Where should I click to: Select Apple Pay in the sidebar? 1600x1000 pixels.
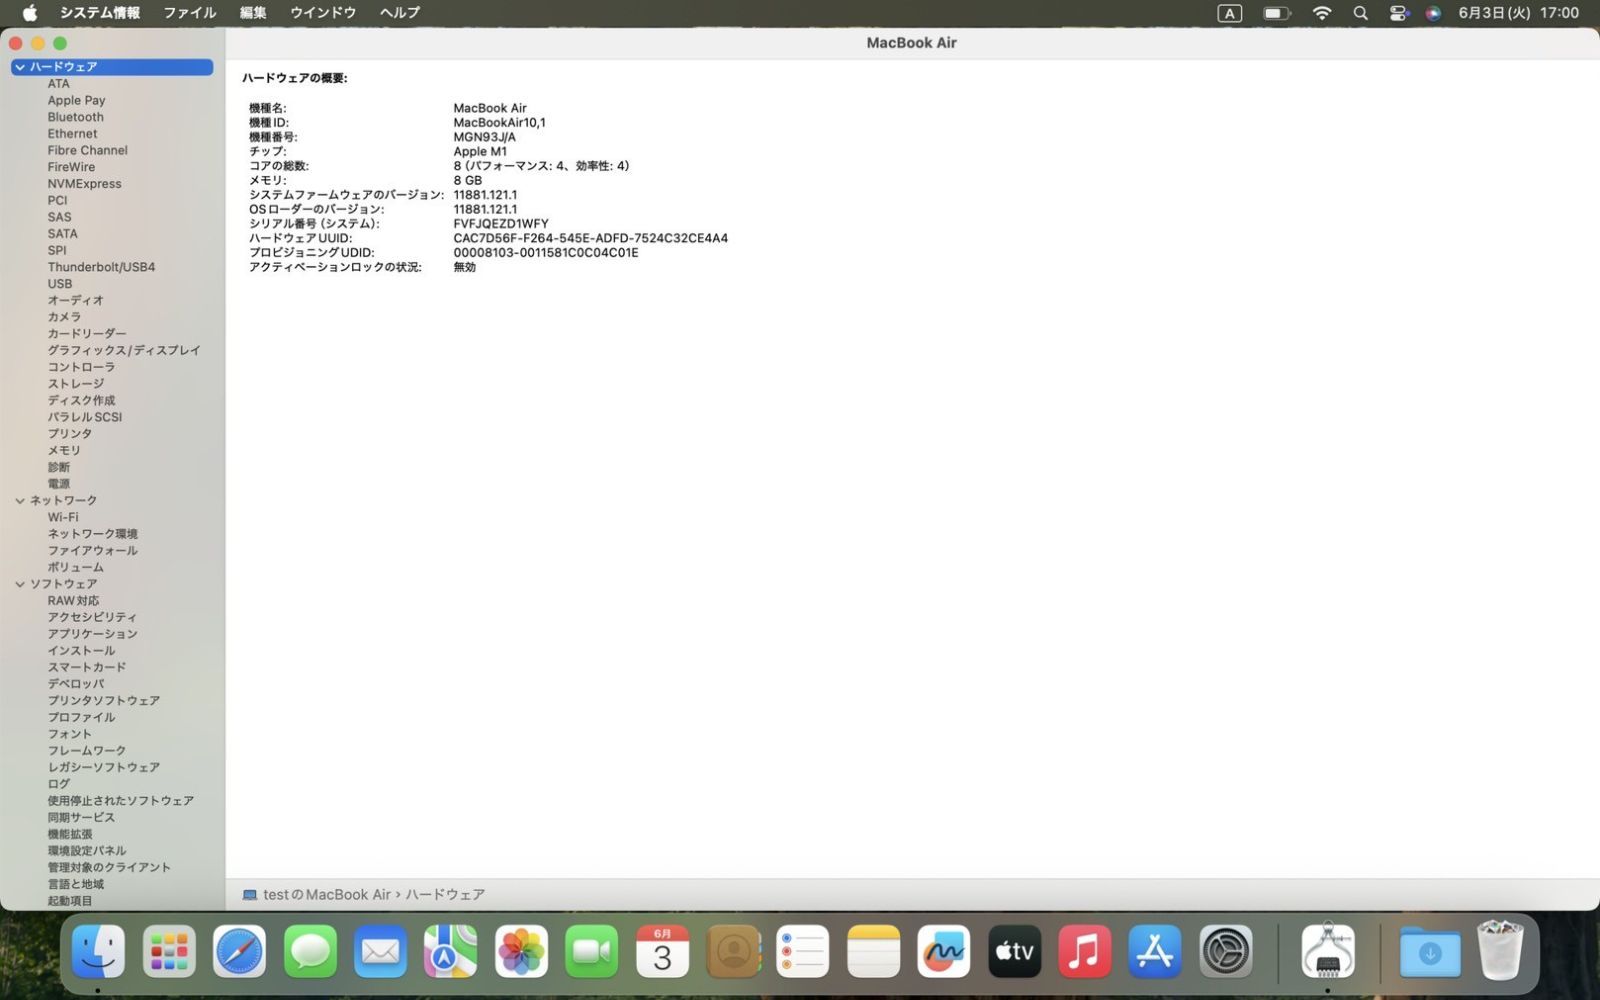click(76, 100)
